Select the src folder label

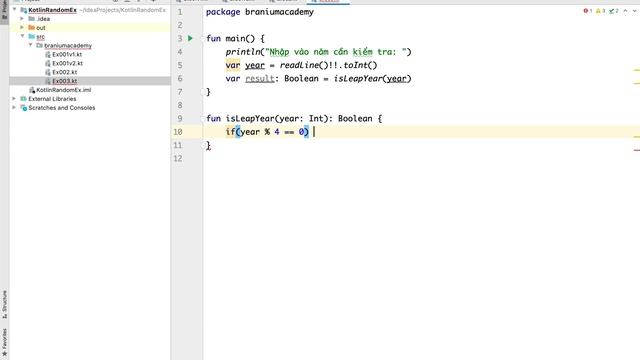pos(40,37)
